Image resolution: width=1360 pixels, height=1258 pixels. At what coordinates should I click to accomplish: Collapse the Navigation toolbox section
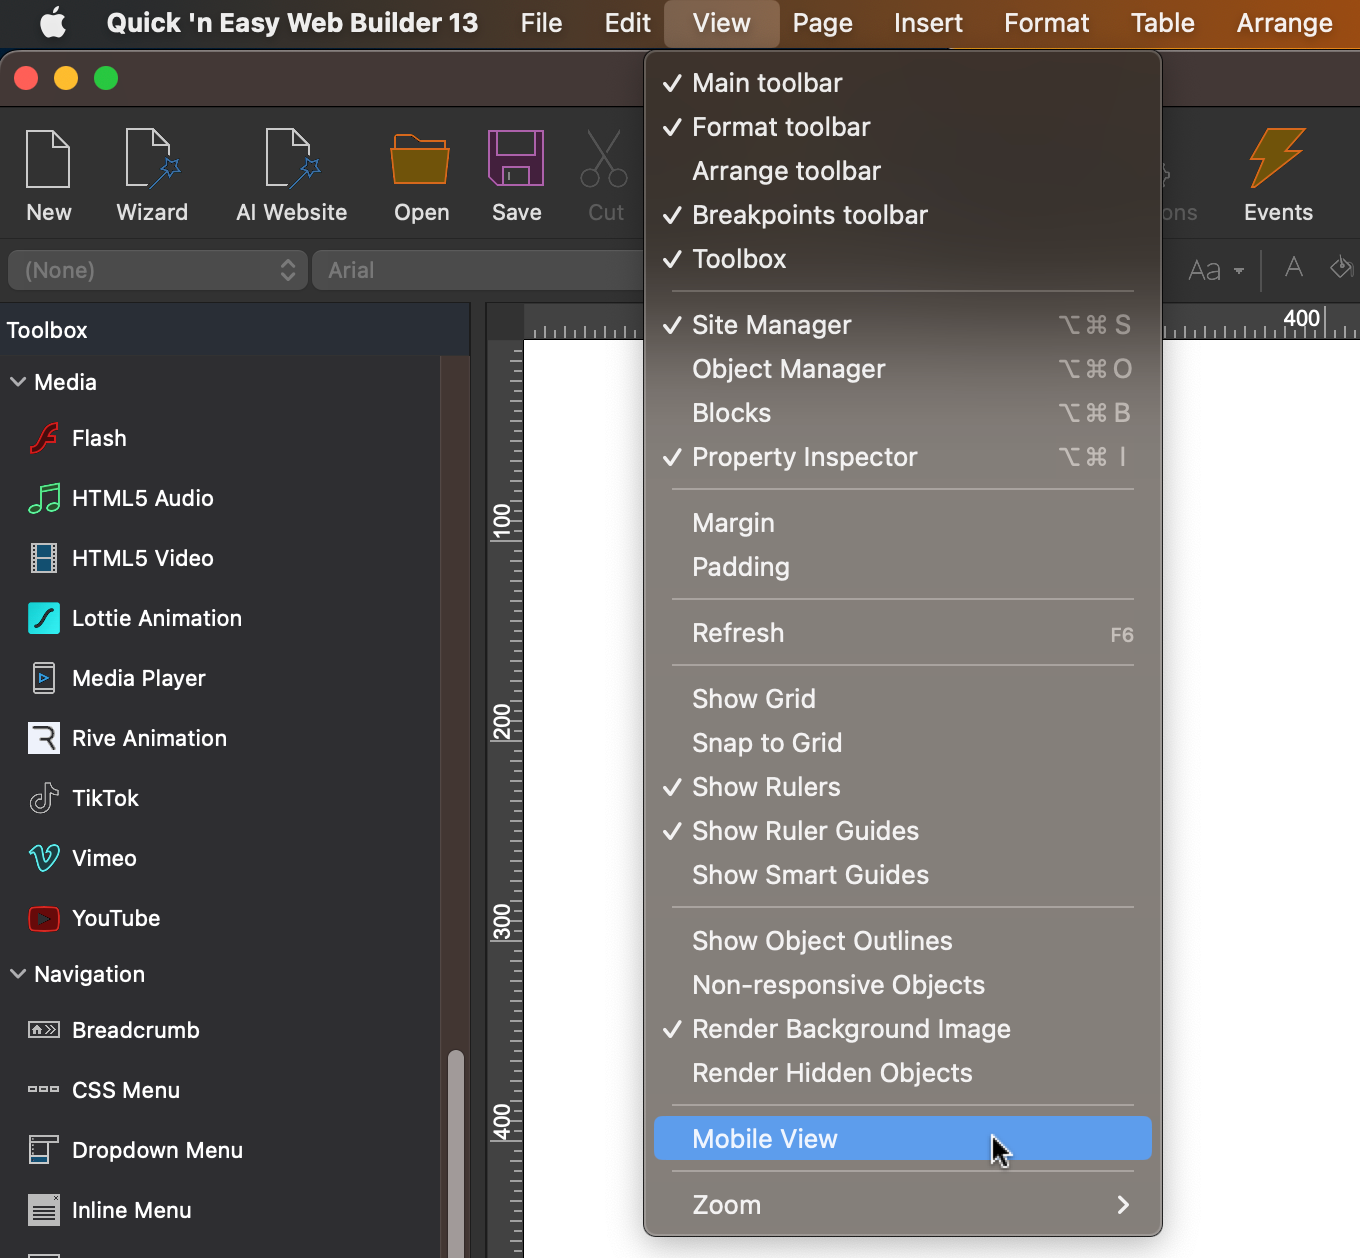18,974
